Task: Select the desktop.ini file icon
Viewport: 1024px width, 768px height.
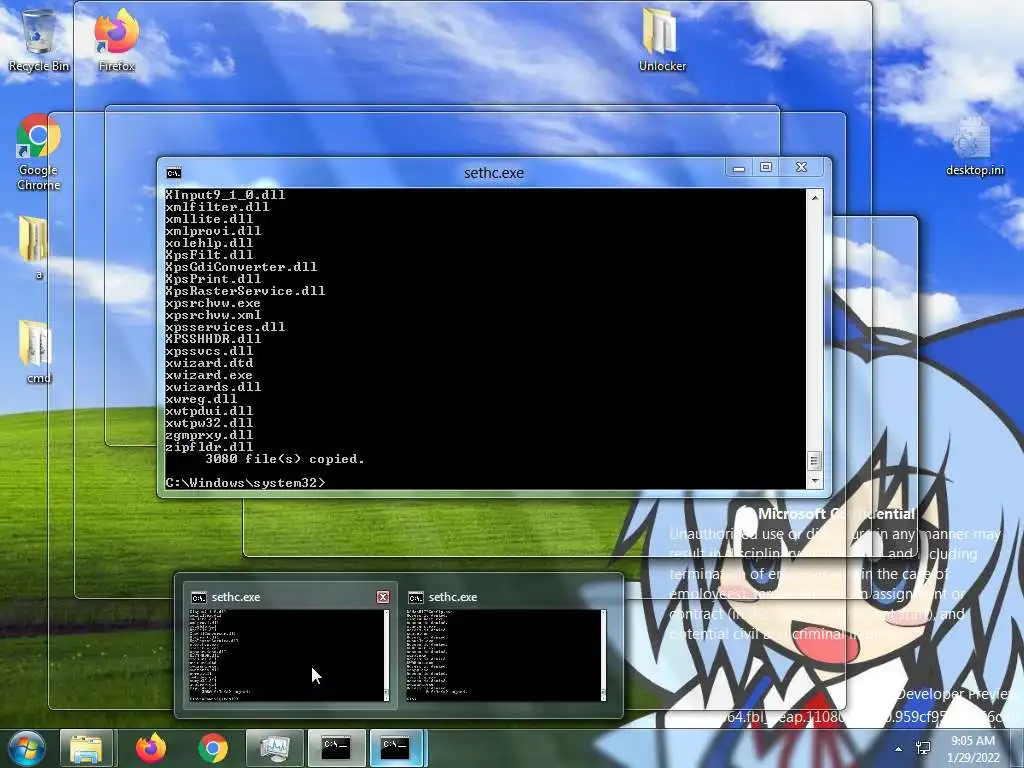Action: tap(974, 147)
